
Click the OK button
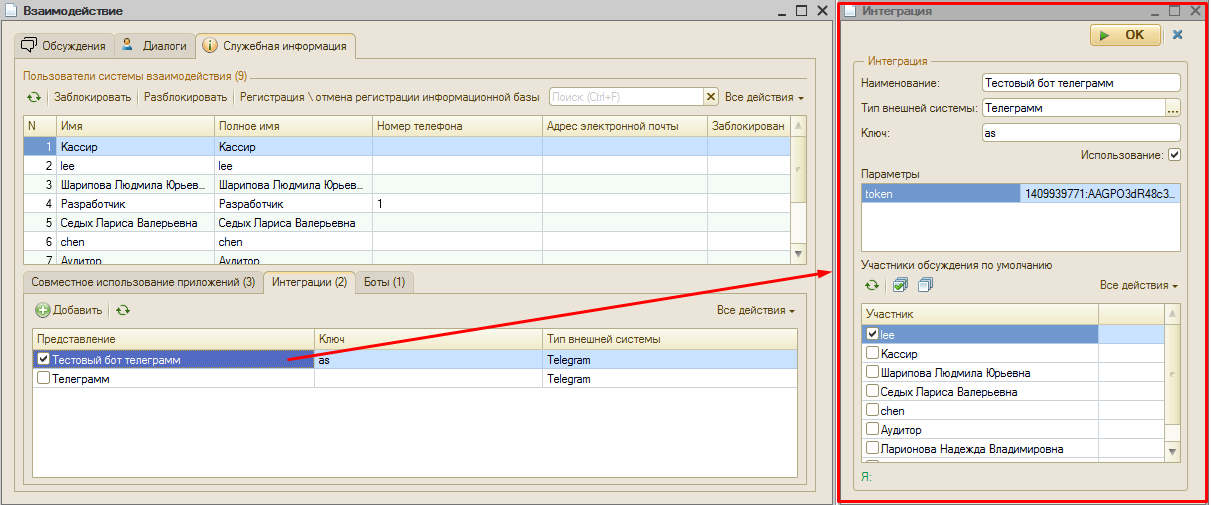(1126, 35)
